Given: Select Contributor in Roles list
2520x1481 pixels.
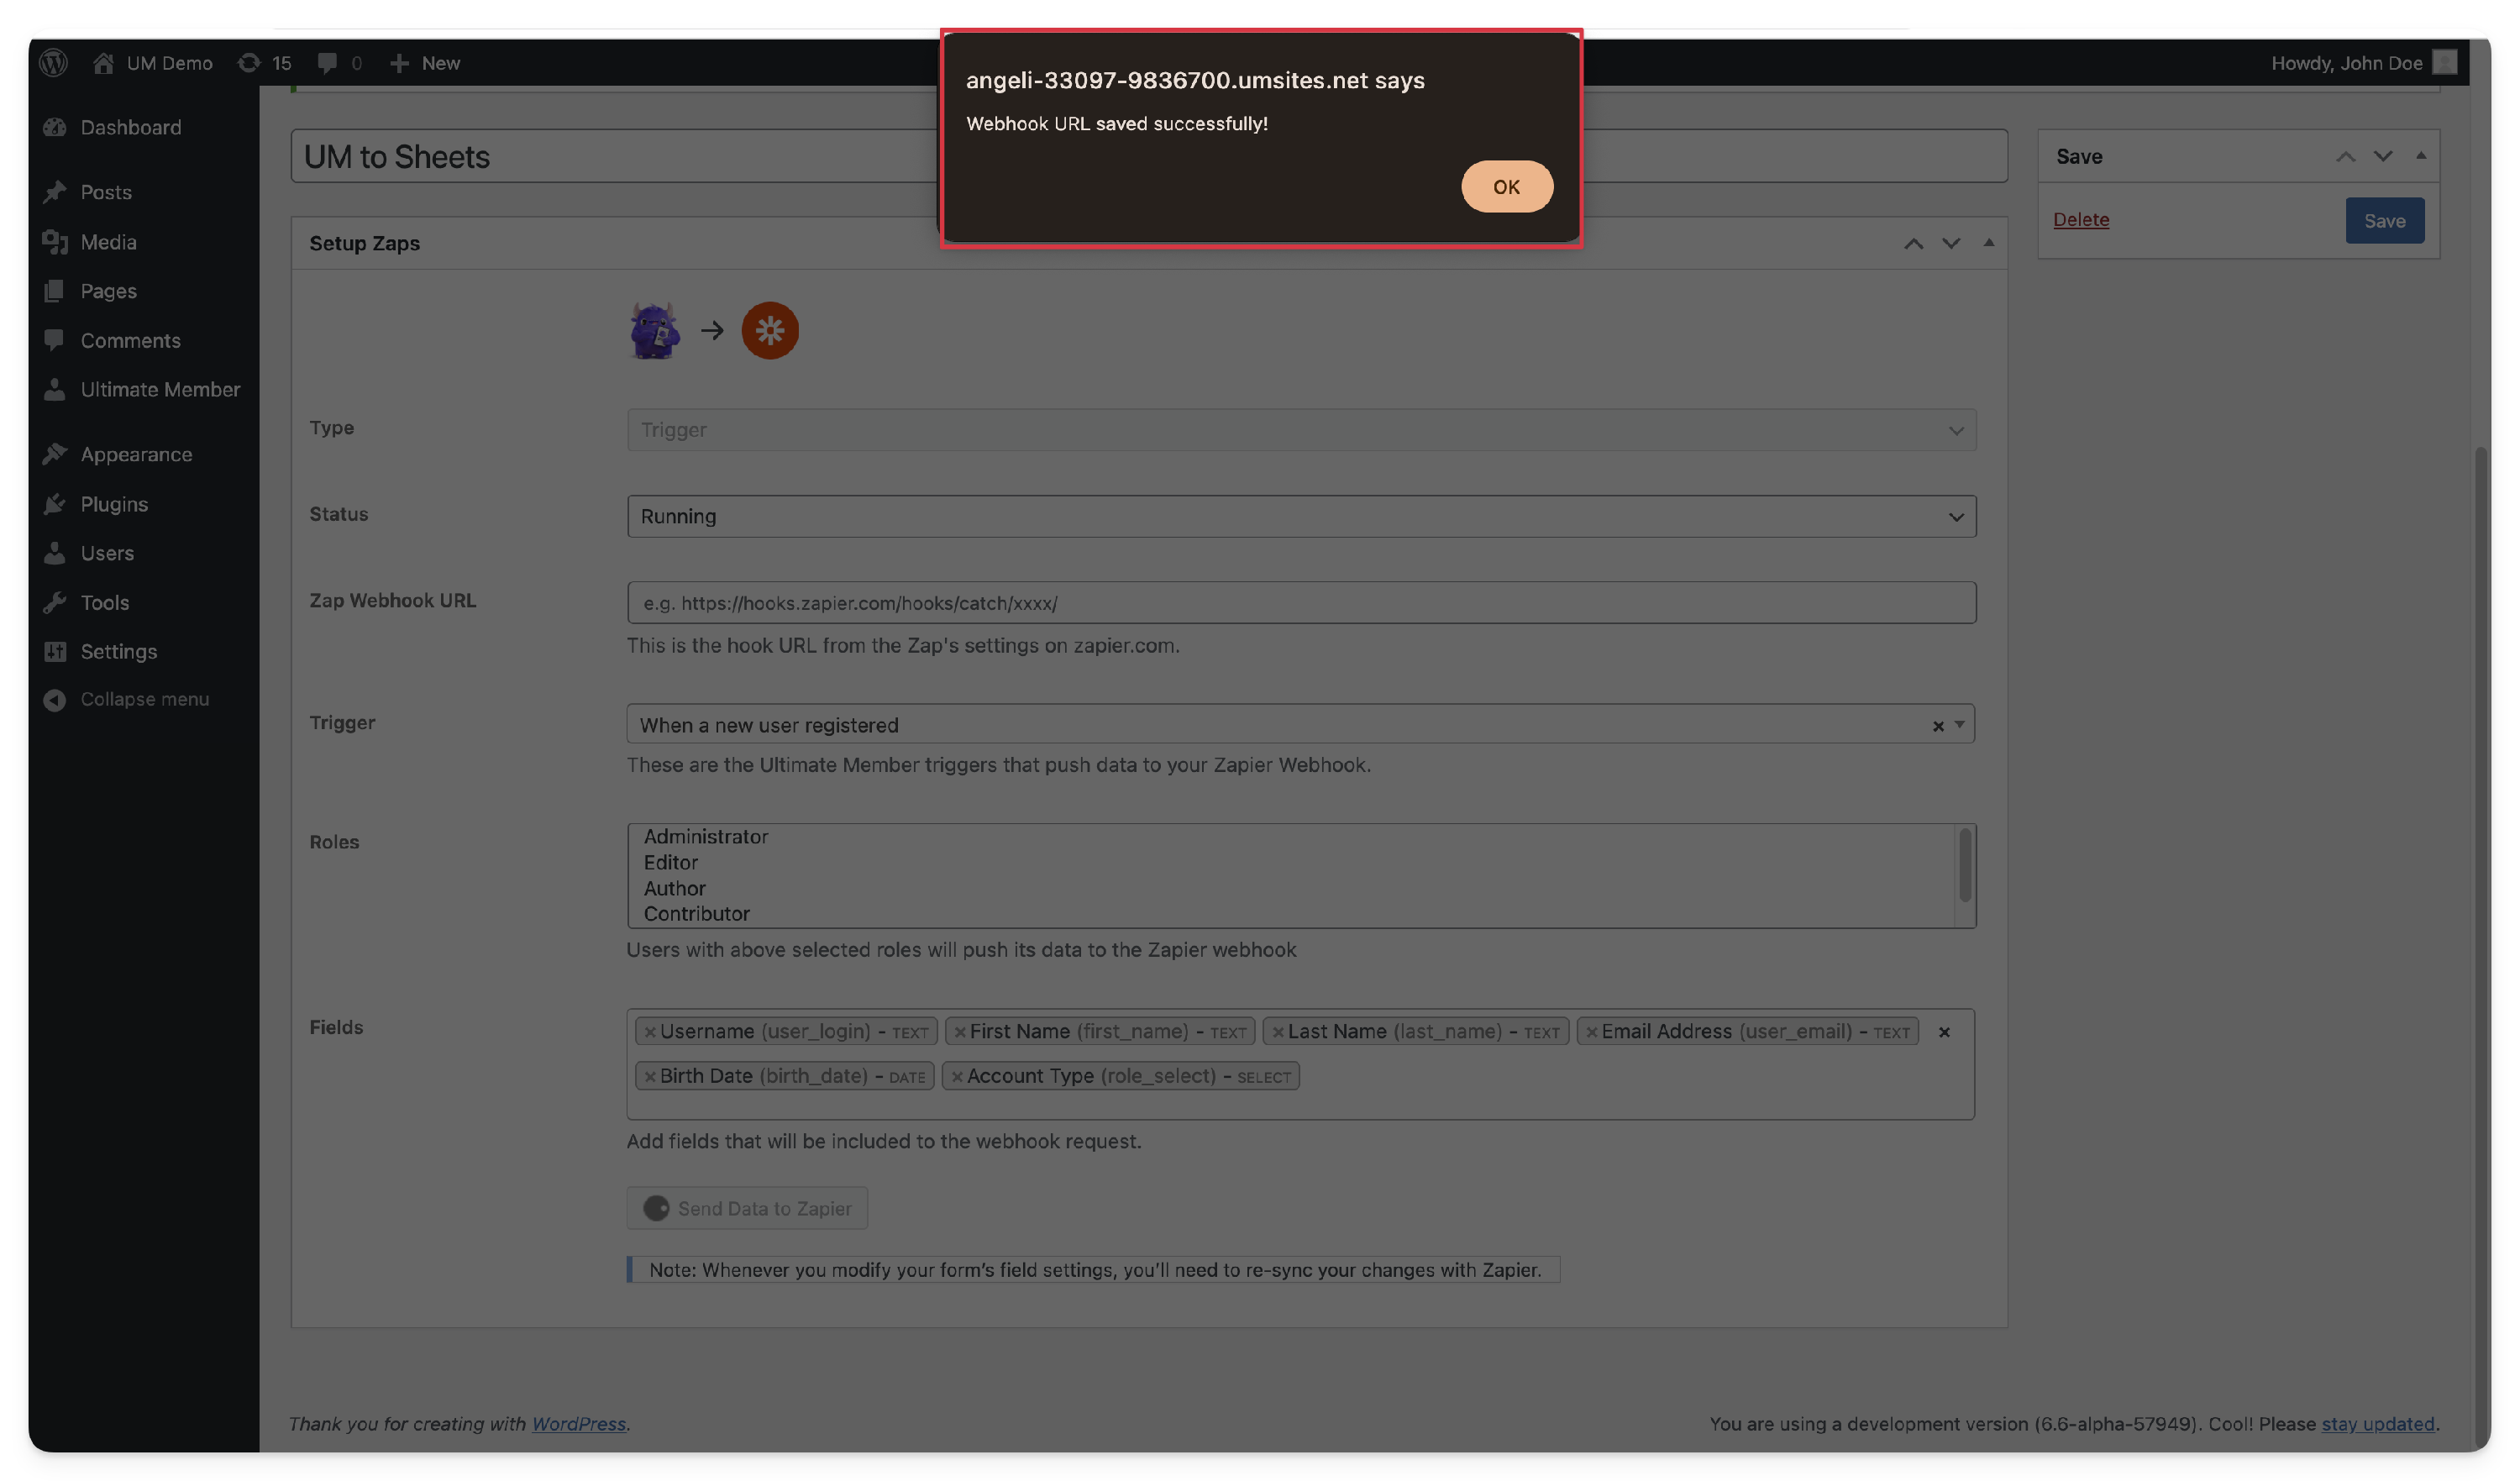Looking at the screenshot, I should (x=696, y=914).
